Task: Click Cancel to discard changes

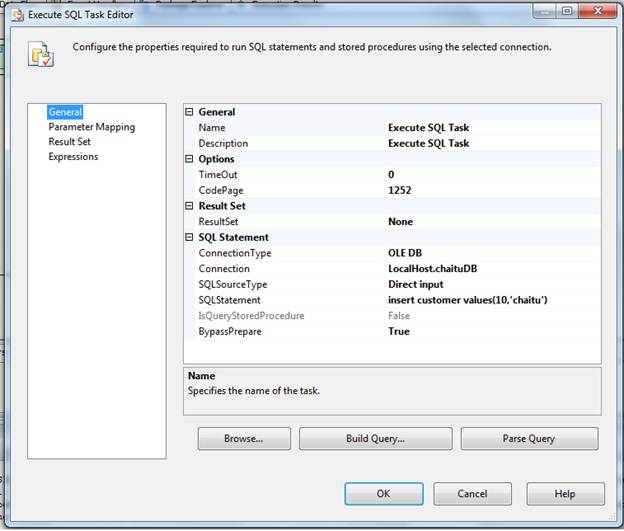Action: click(x=472, y=494)
